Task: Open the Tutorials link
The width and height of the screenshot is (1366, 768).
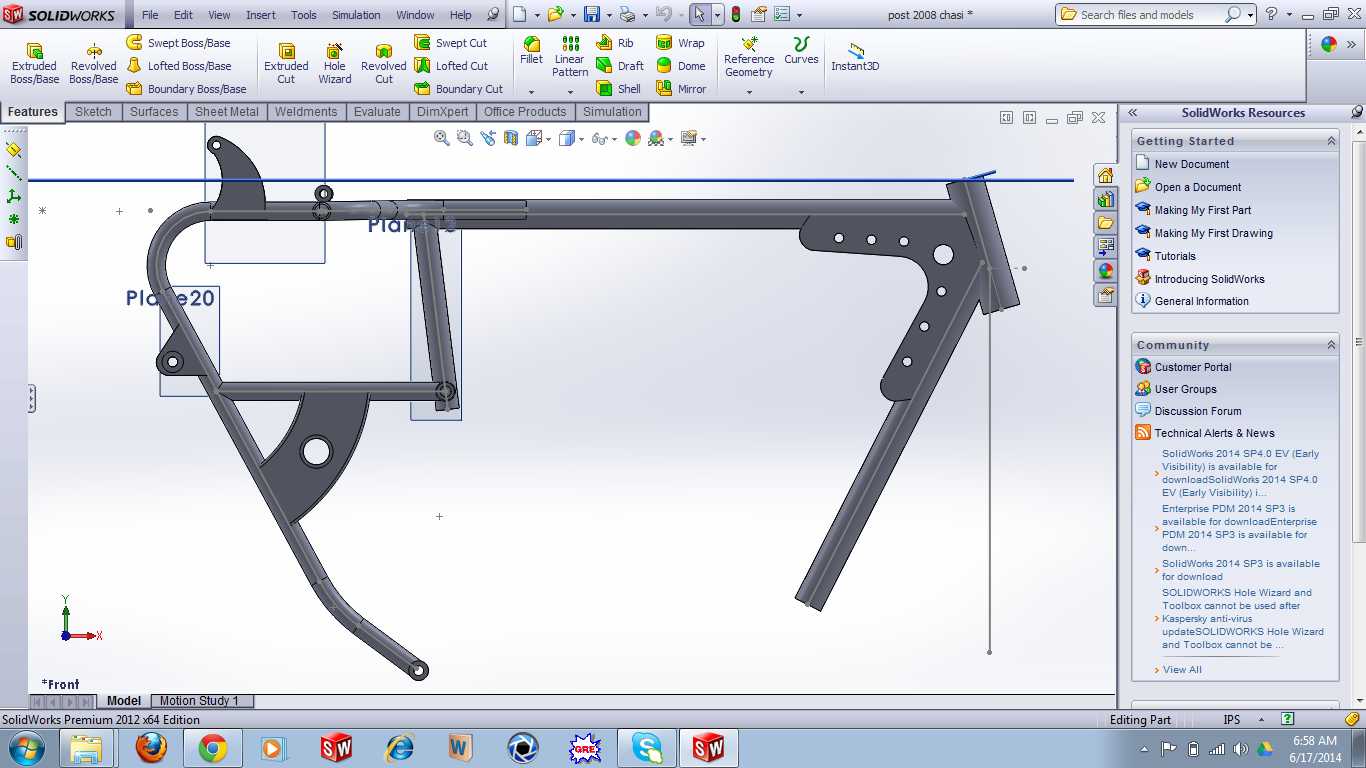Action: (x=1175, y=256)
